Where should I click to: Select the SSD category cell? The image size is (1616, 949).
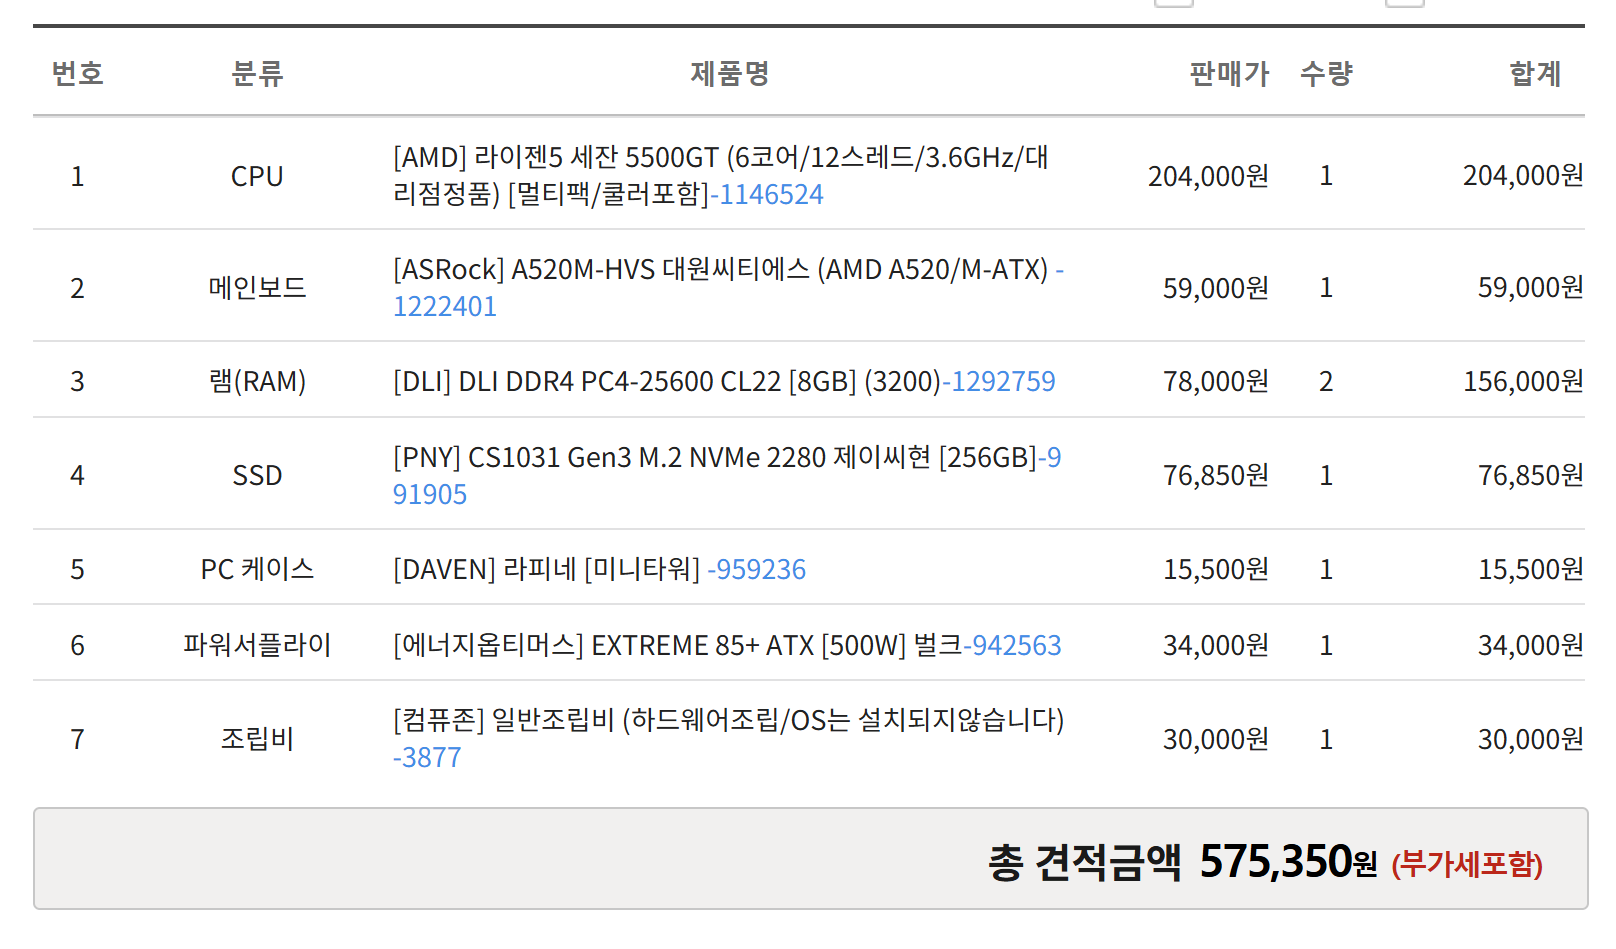tap(257, 475)
